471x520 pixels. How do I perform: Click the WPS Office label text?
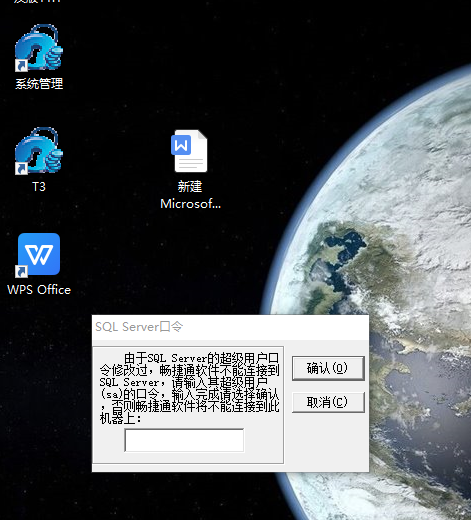(x=39, y=290)
